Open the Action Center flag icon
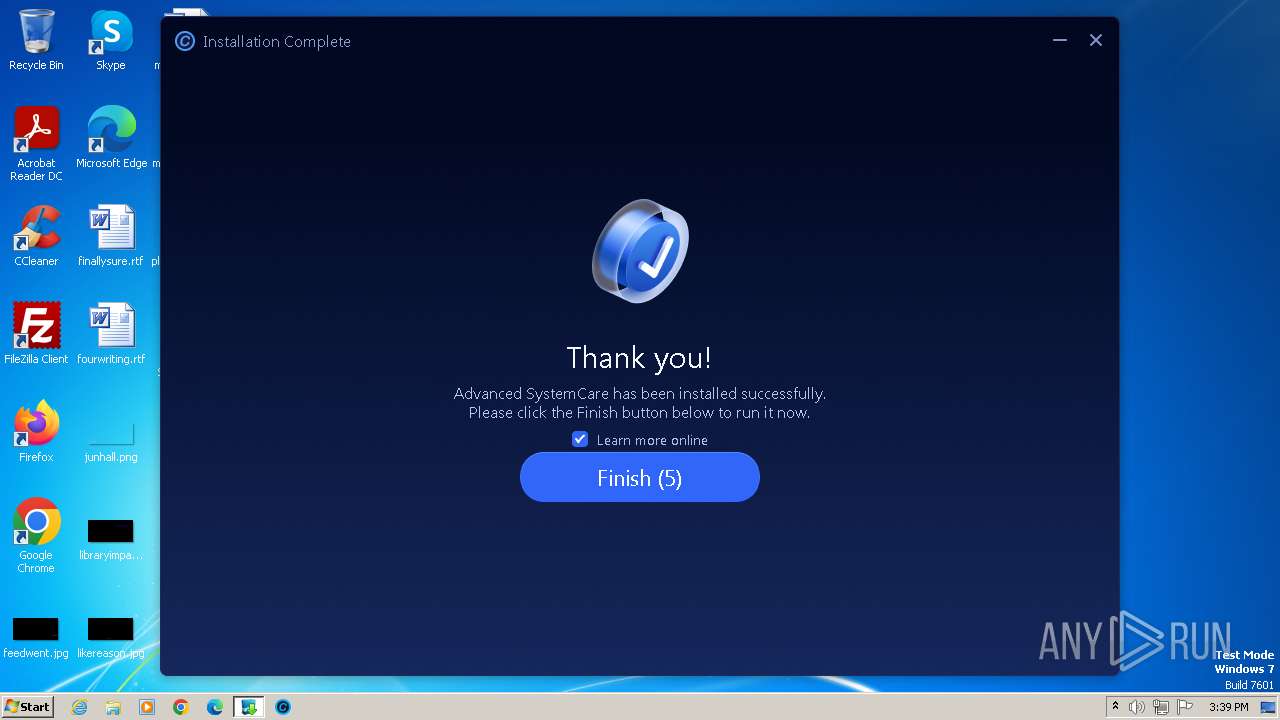 (x=1185, y=707)
